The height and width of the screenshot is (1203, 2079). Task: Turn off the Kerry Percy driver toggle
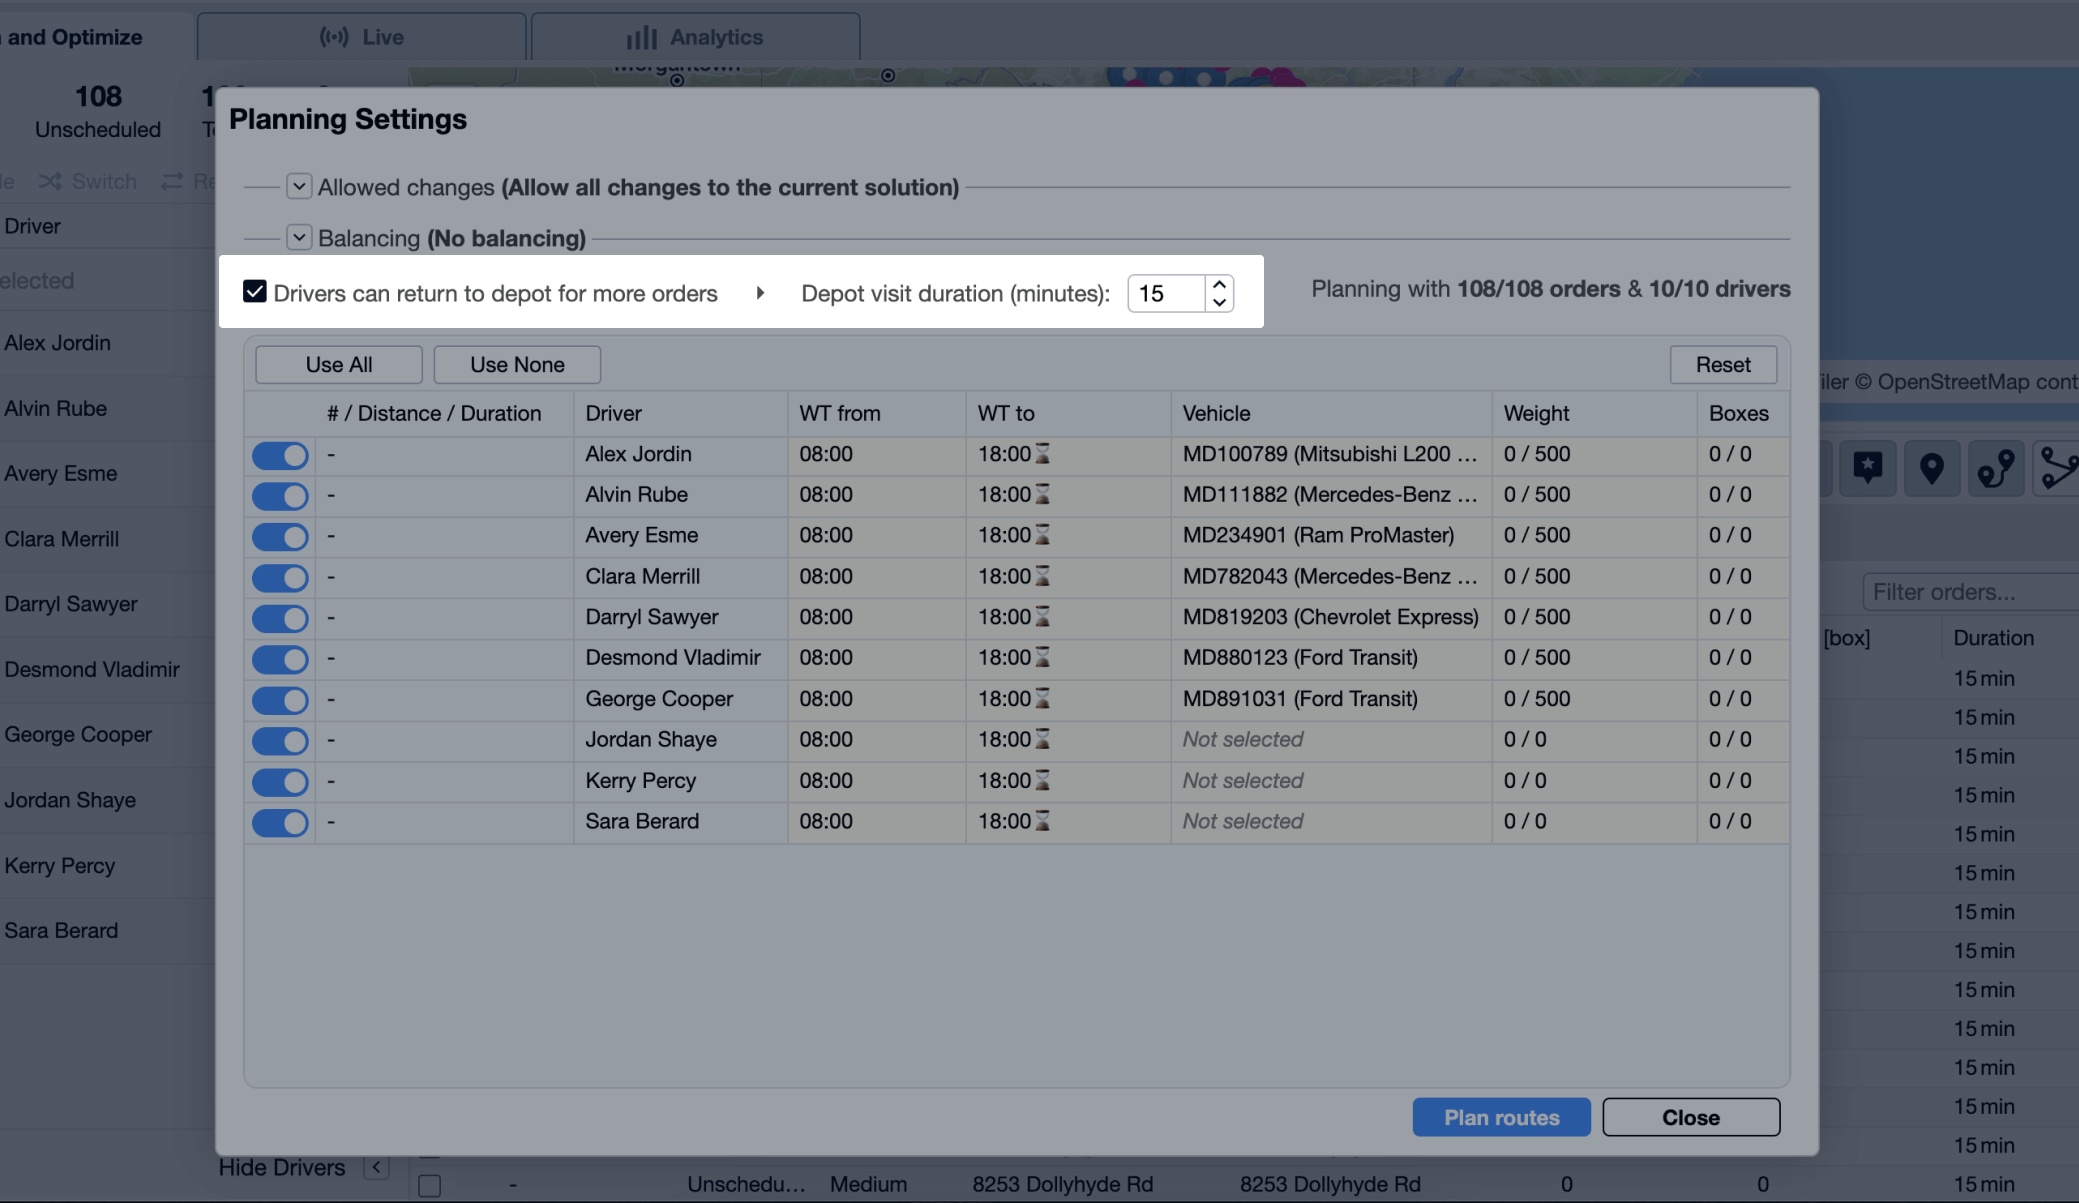(x=280, y=782)
